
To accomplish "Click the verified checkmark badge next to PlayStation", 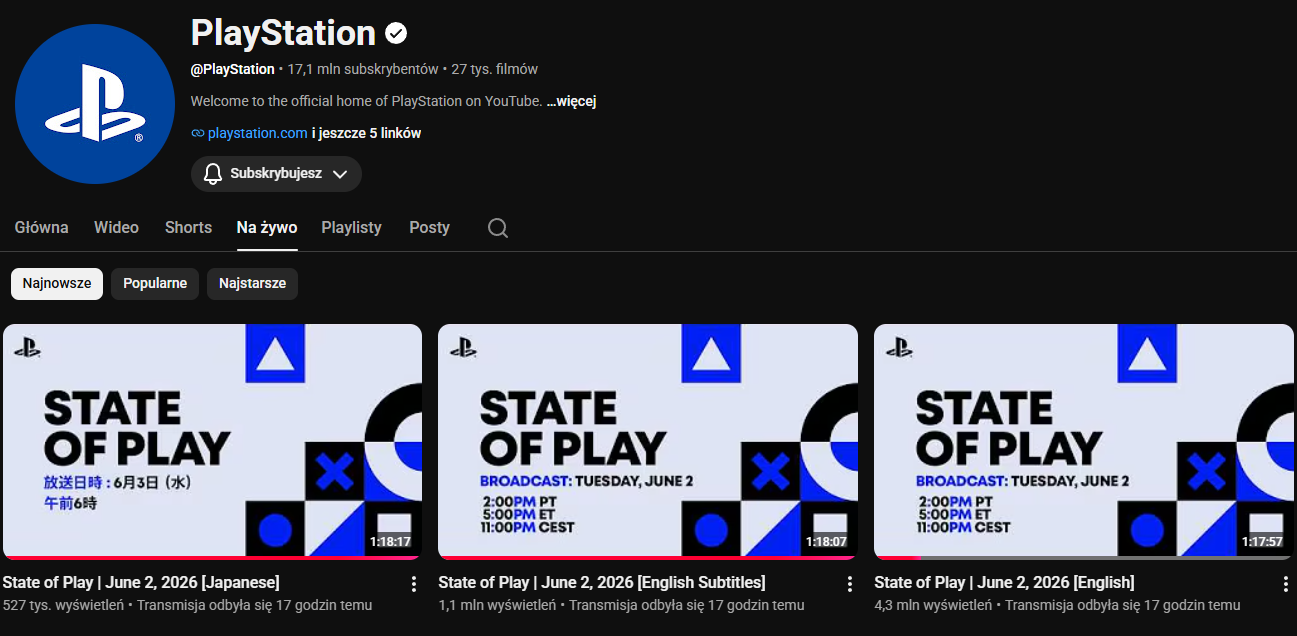I will 396,34.
